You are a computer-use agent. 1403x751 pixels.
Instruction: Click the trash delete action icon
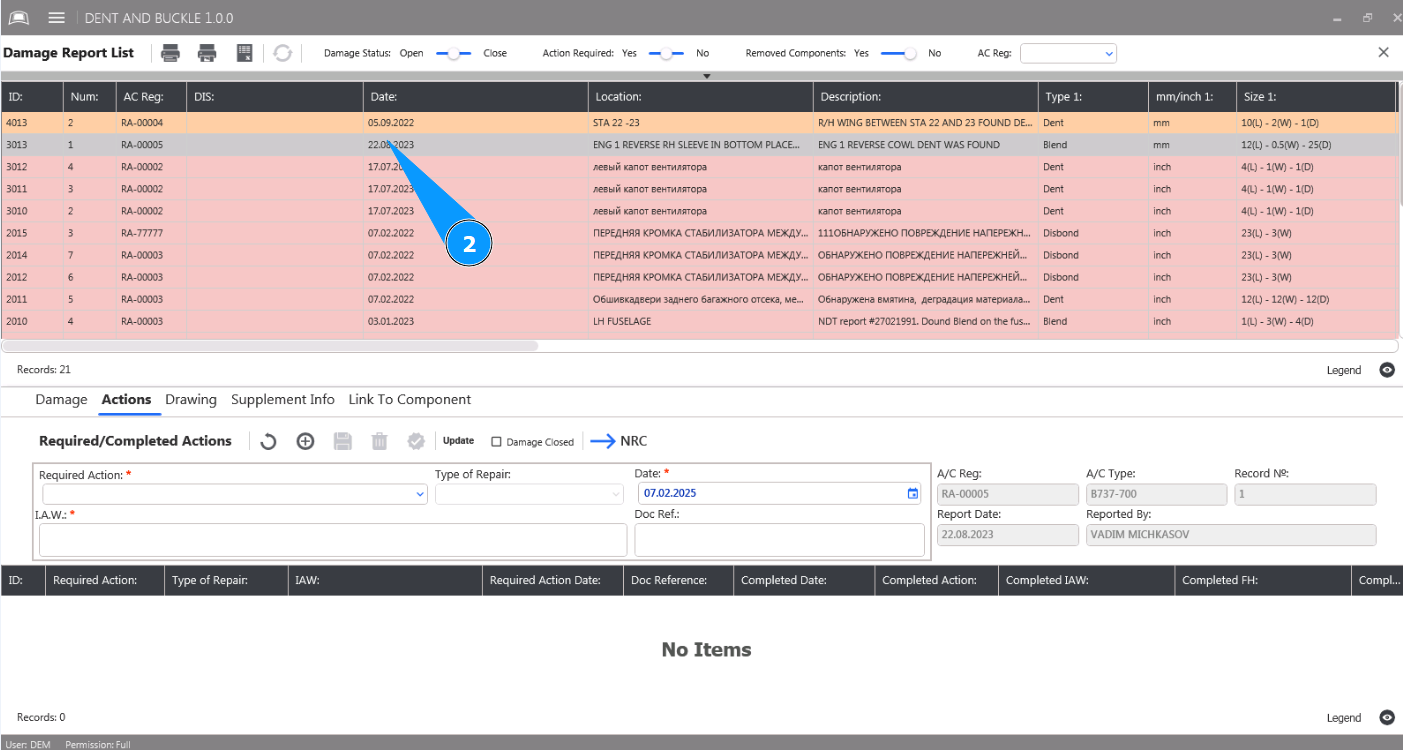[379, 441]
